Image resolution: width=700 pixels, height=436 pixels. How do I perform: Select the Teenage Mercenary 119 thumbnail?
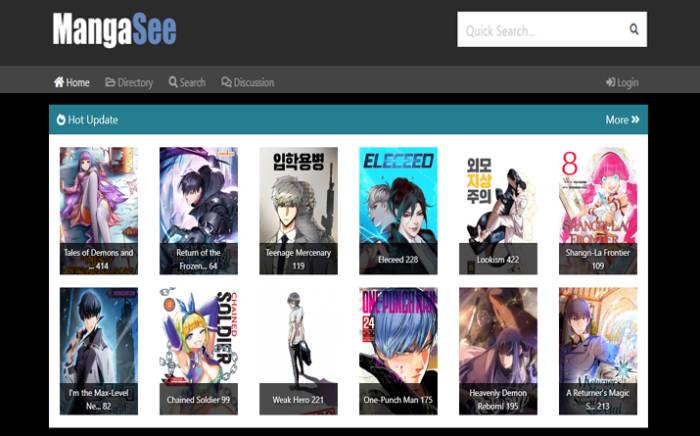[298, 210]
